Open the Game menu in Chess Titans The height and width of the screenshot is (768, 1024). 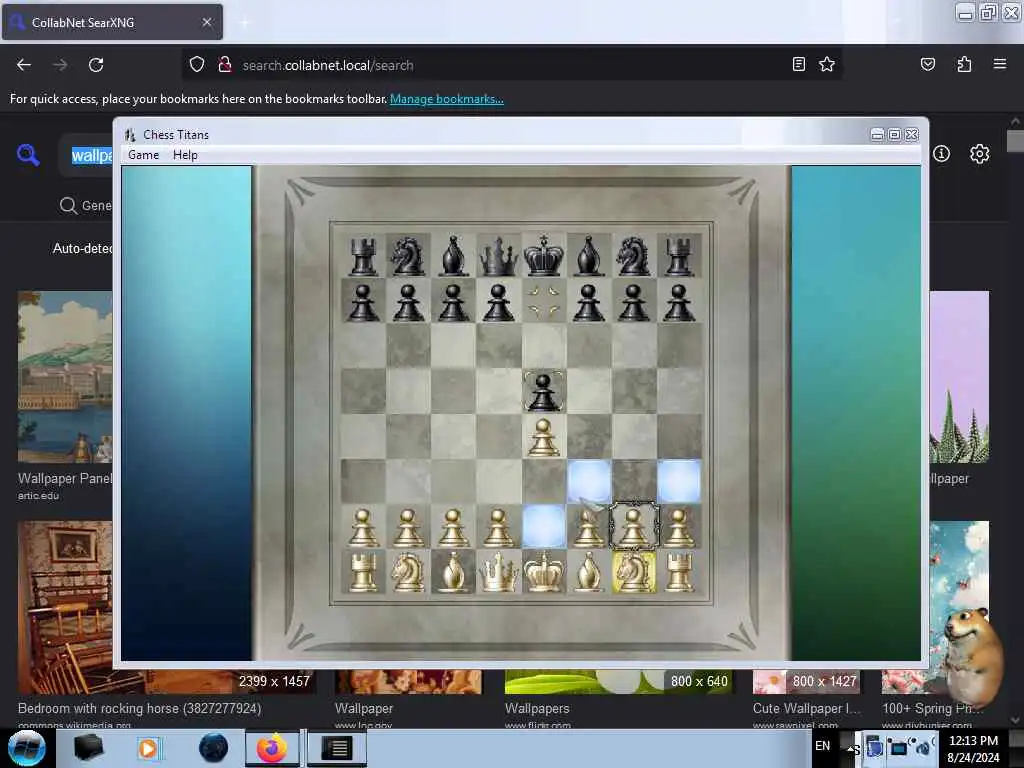143,155
